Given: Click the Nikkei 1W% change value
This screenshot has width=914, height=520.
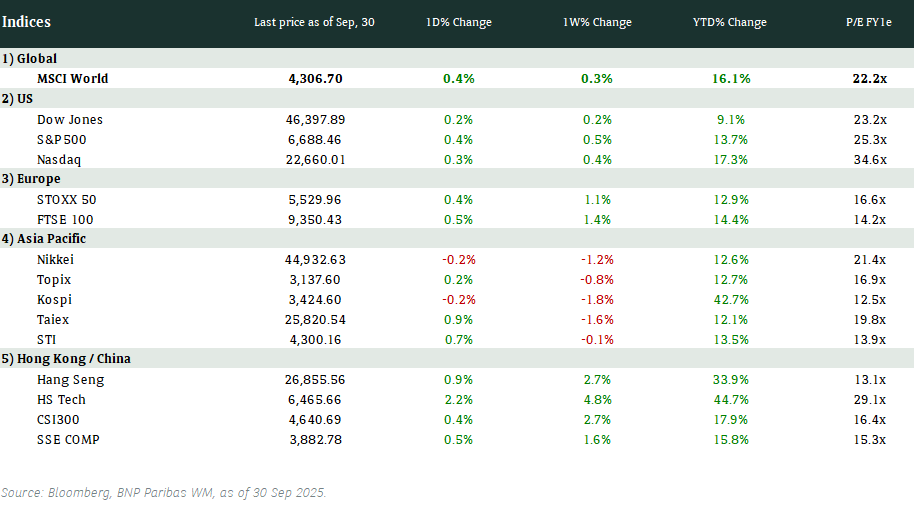Looking at the screenshot, I should (598, 259).
